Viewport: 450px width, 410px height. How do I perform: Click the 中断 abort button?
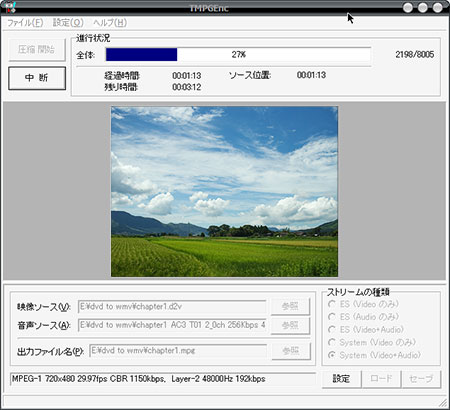point(37,78)
